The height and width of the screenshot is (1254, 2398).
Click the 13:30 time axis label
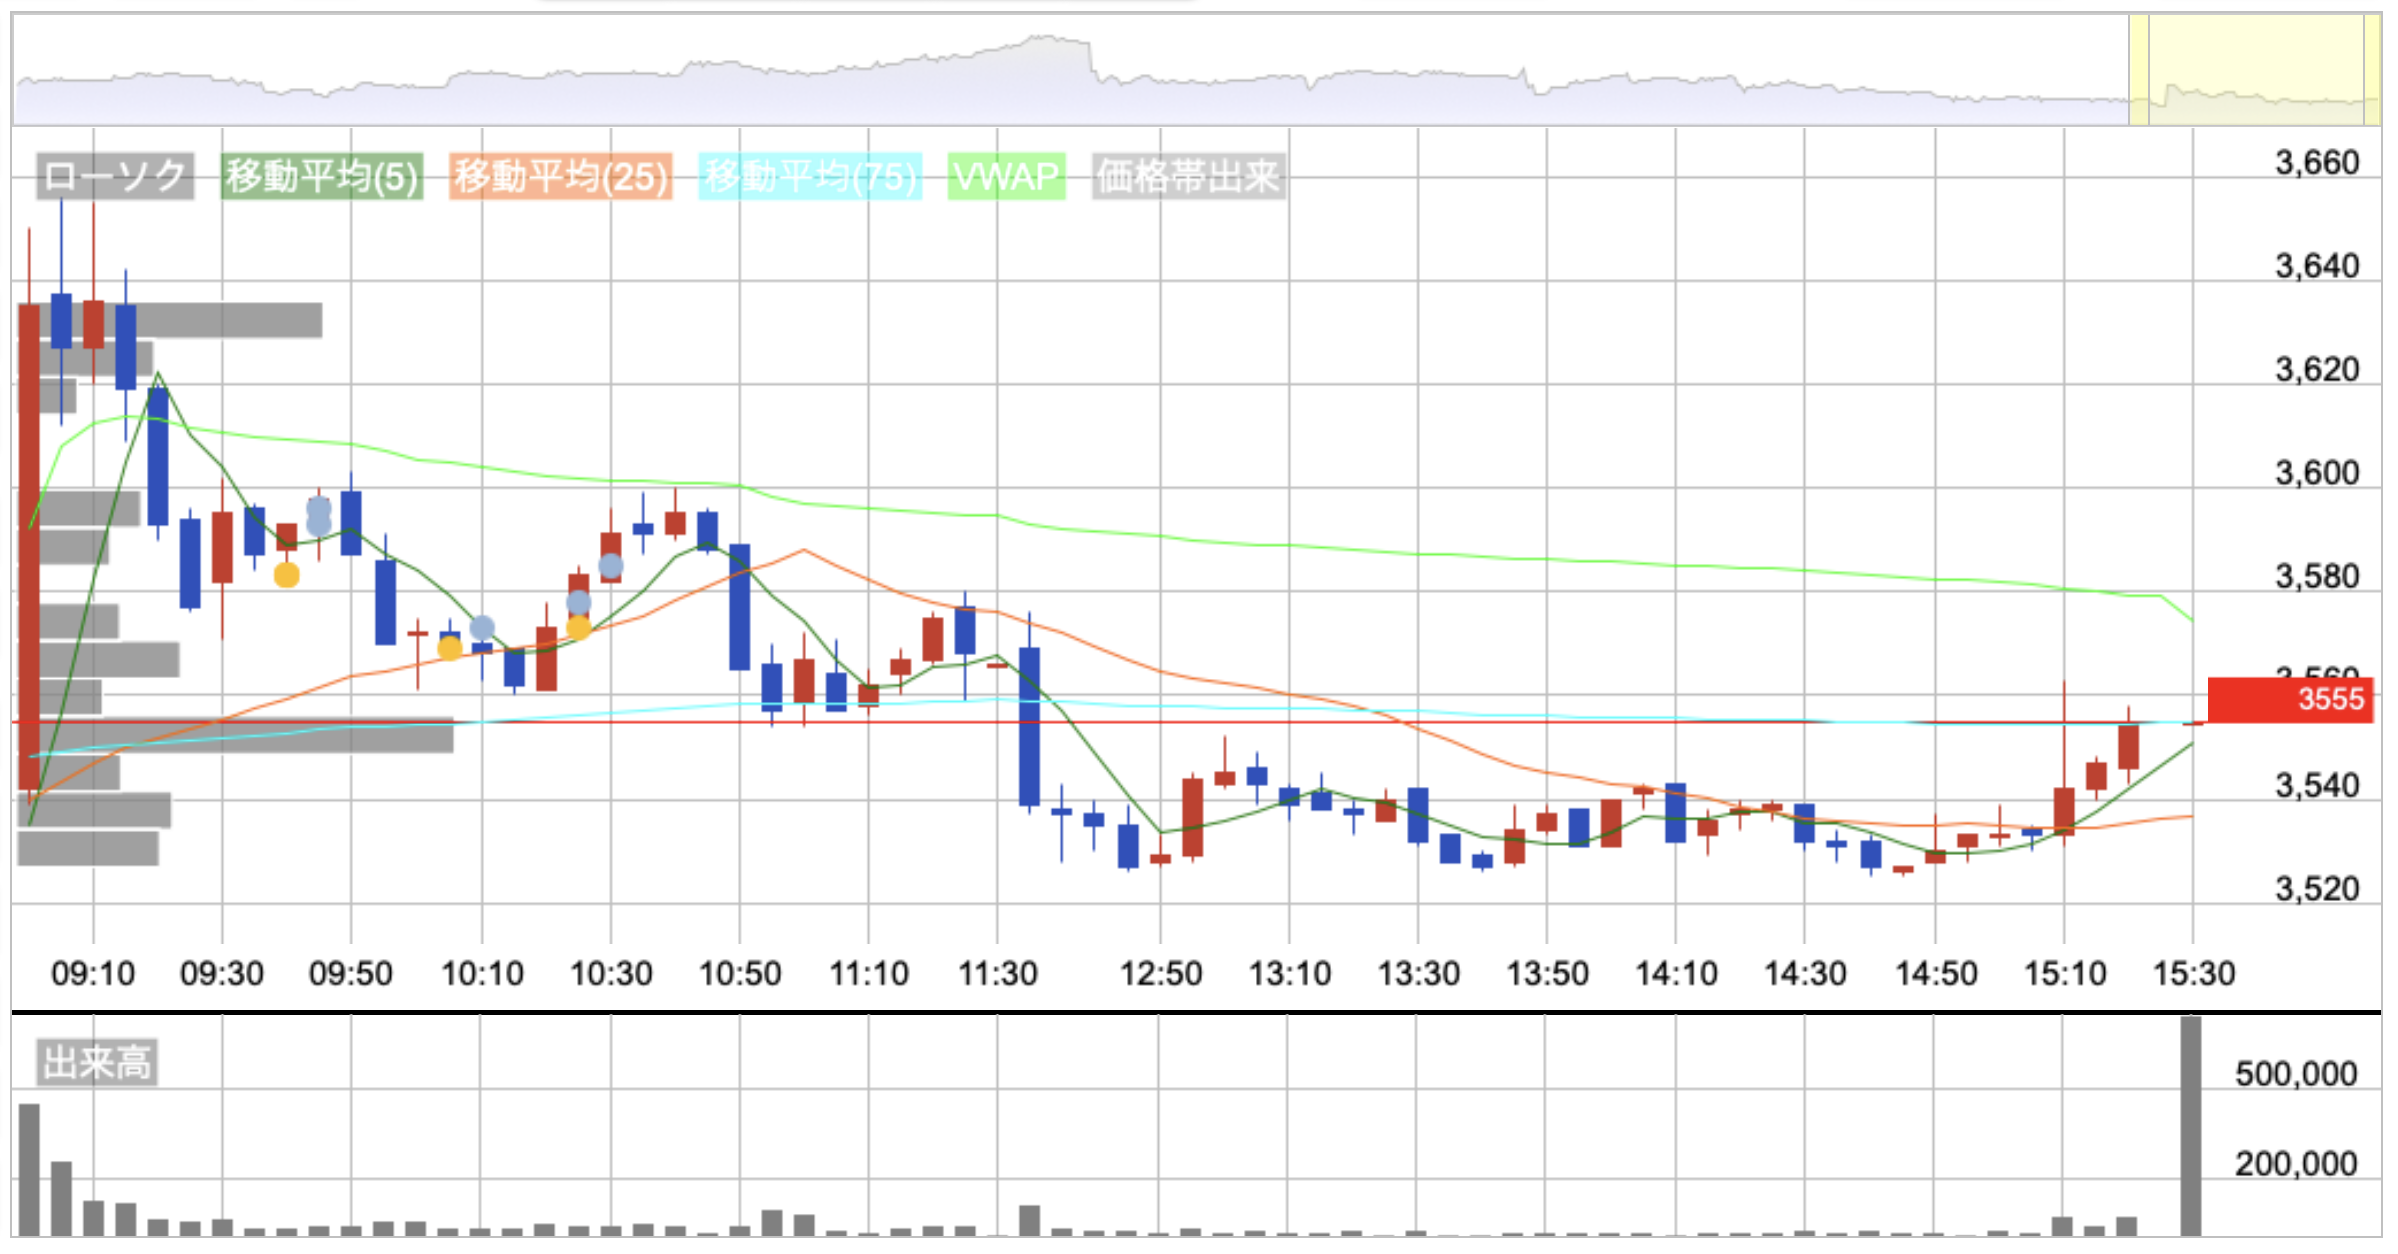[1419, 973]
